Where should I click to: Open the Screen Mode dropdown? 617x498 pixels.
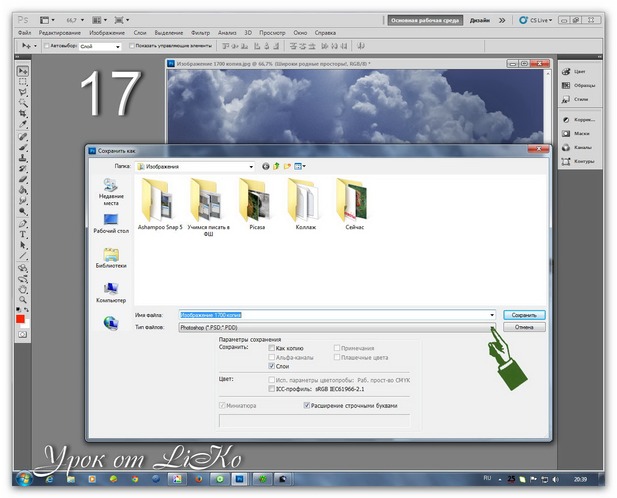pyautogui.click(x=121, y=20)
